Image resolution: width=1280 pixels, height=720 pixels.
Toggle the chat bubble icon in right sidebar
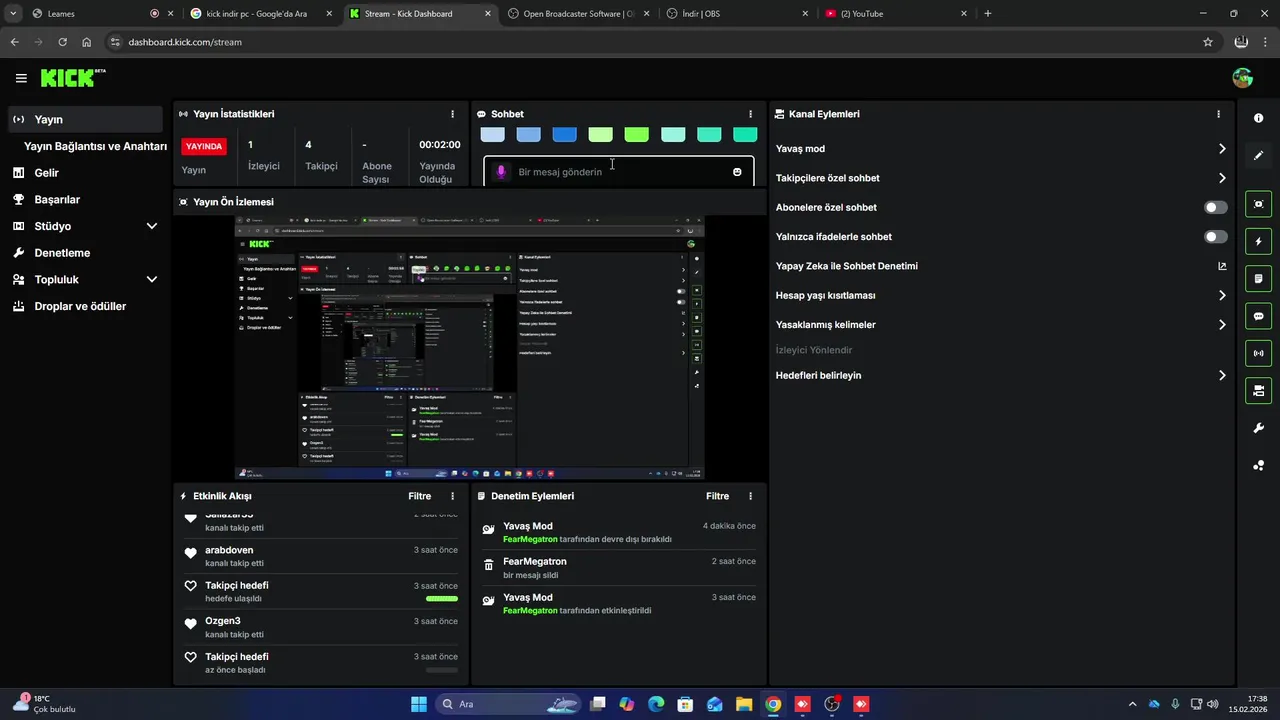(1259, 316)
